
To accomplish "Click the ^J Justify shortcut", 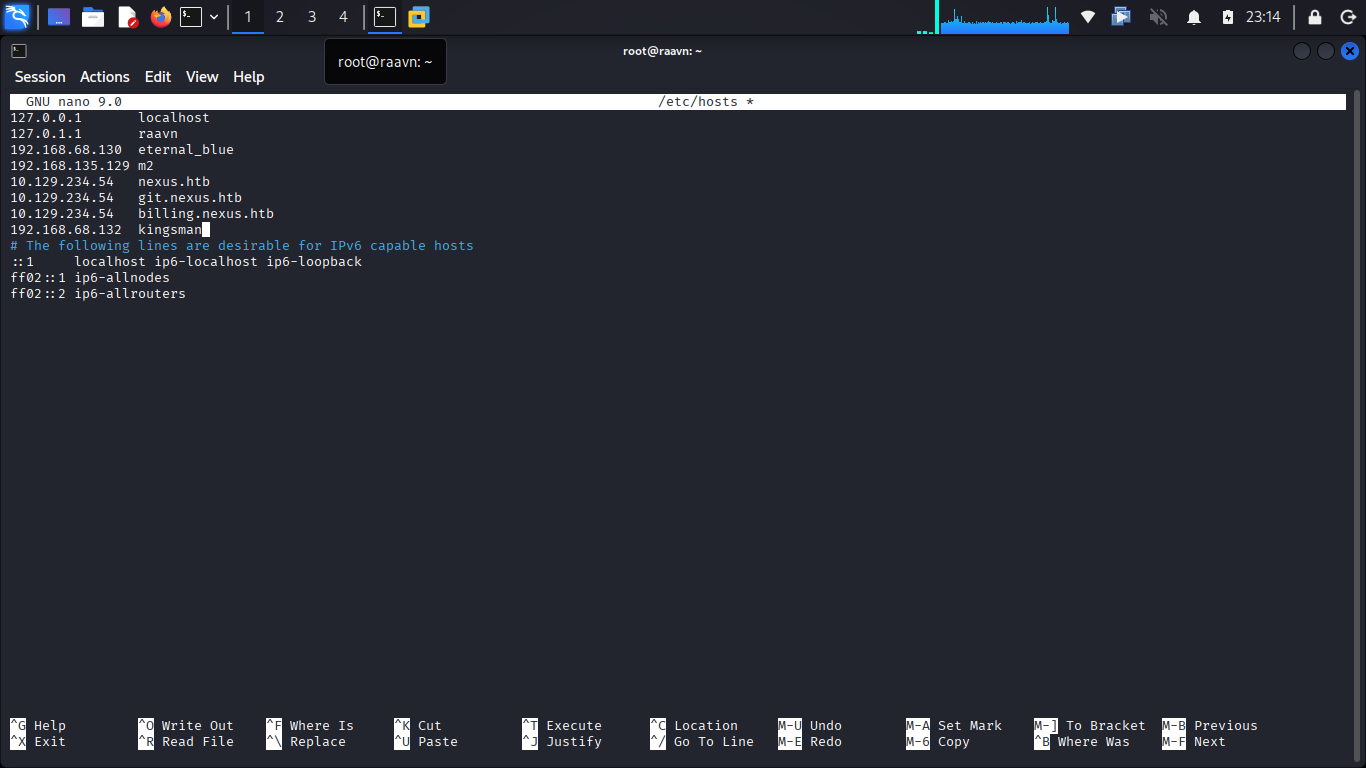I will [562, 742].
